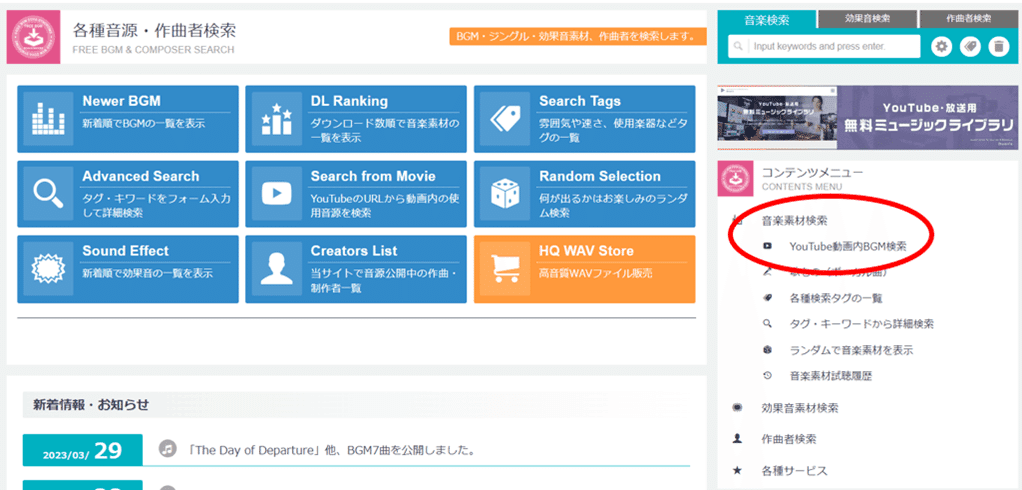The width and height of the screenshot is (1022, 490).
Task: Click the 各種音源・作曲者検索 page title
Action: point(154,31)
